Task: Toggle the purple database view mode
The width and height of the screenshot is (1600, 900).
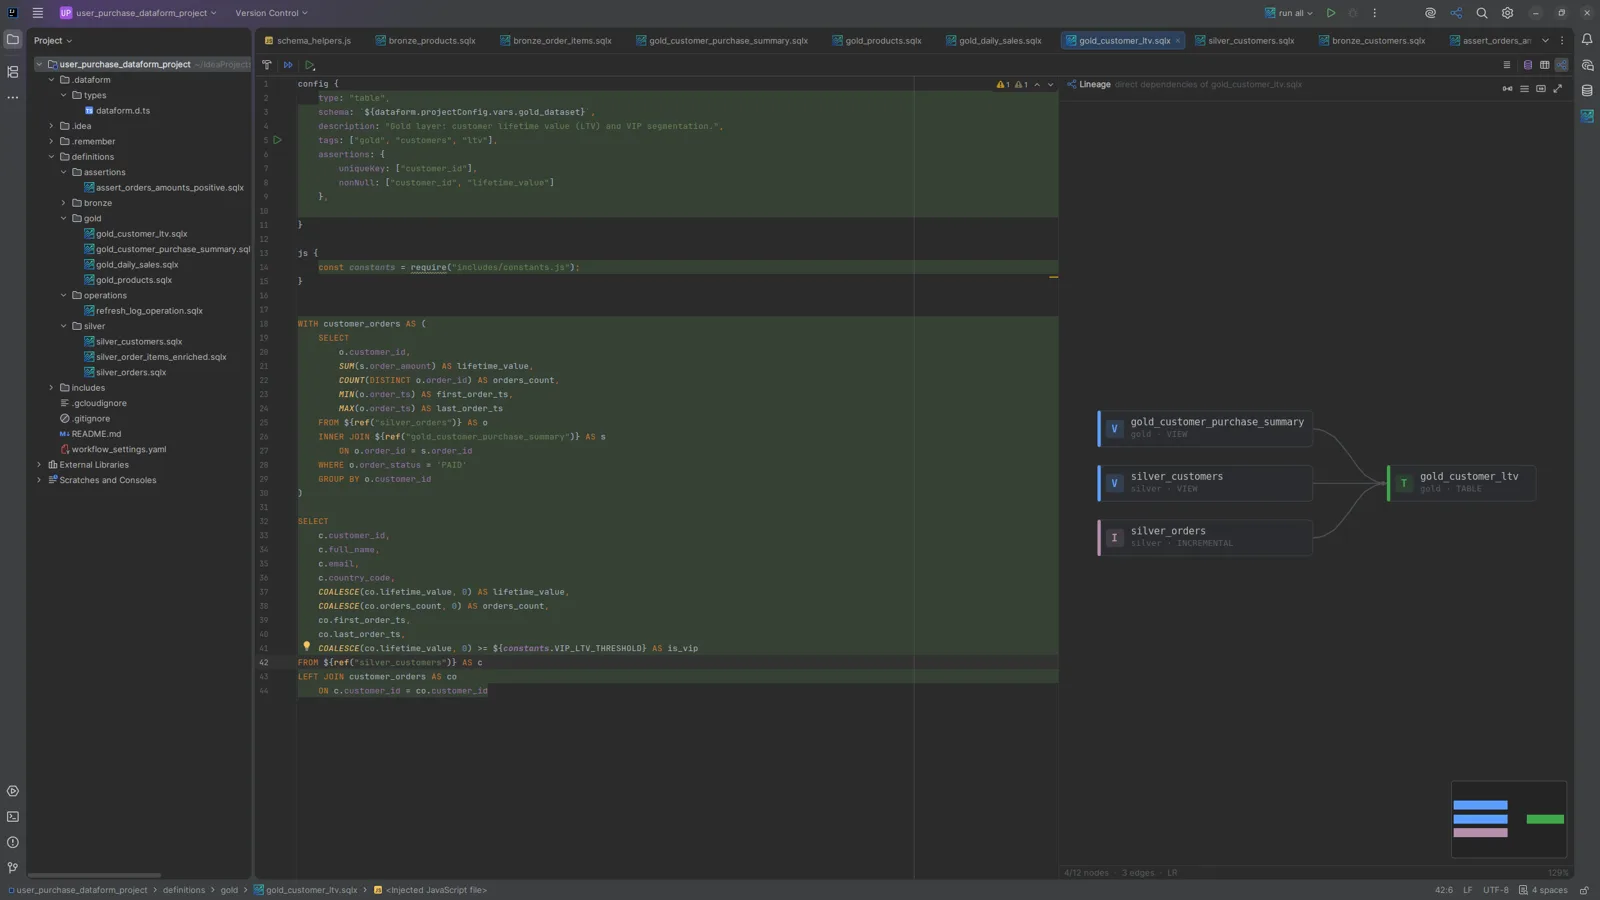Action: coord(1527,65)
